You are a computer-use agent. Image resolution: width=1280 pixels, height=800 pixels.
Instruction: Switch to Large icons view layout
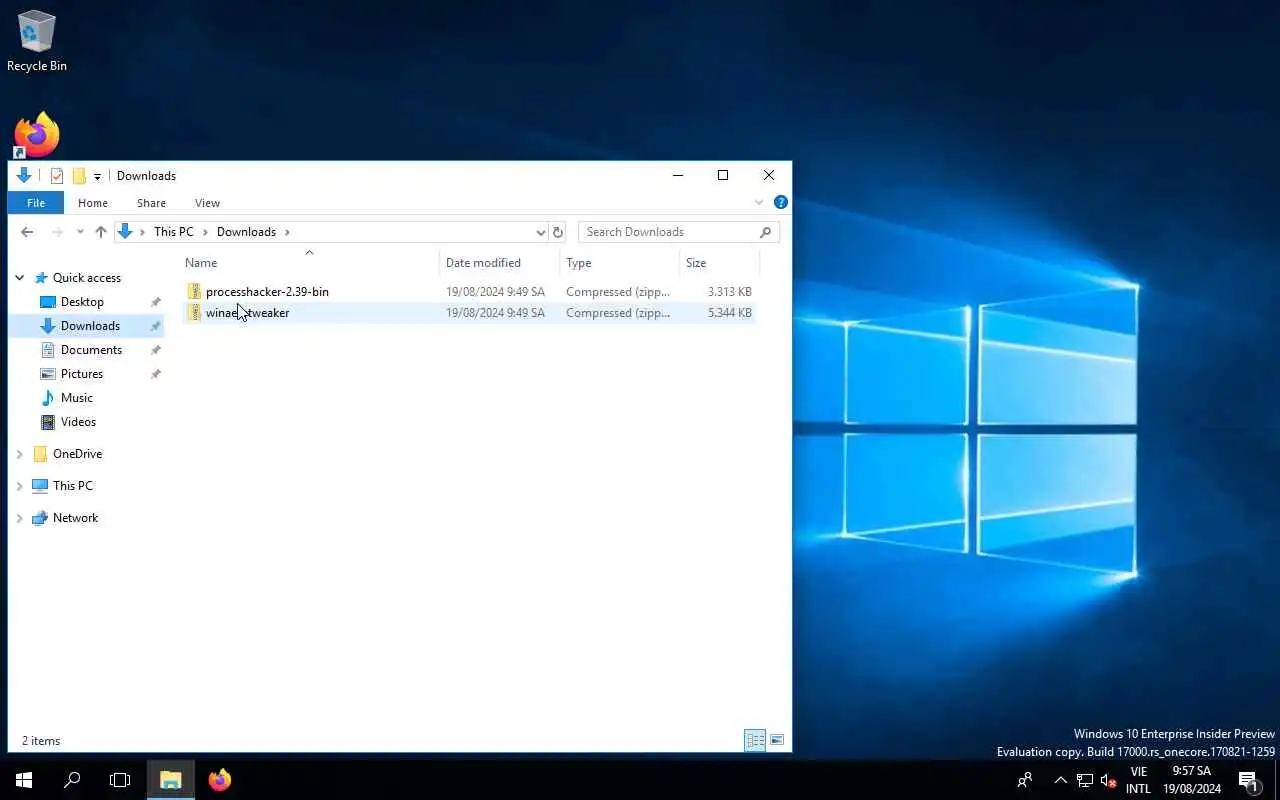(777, 740)
